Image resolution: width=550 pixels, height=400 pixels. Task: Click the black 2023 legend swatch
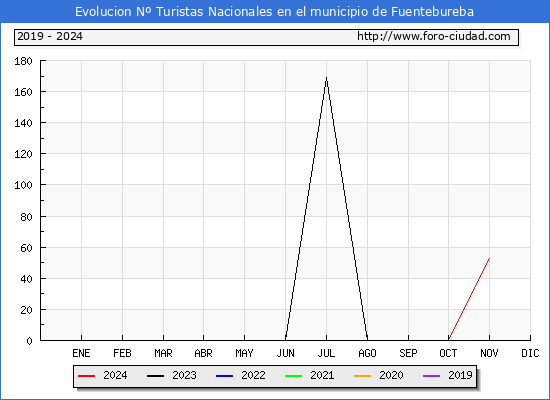click(155, 376)
